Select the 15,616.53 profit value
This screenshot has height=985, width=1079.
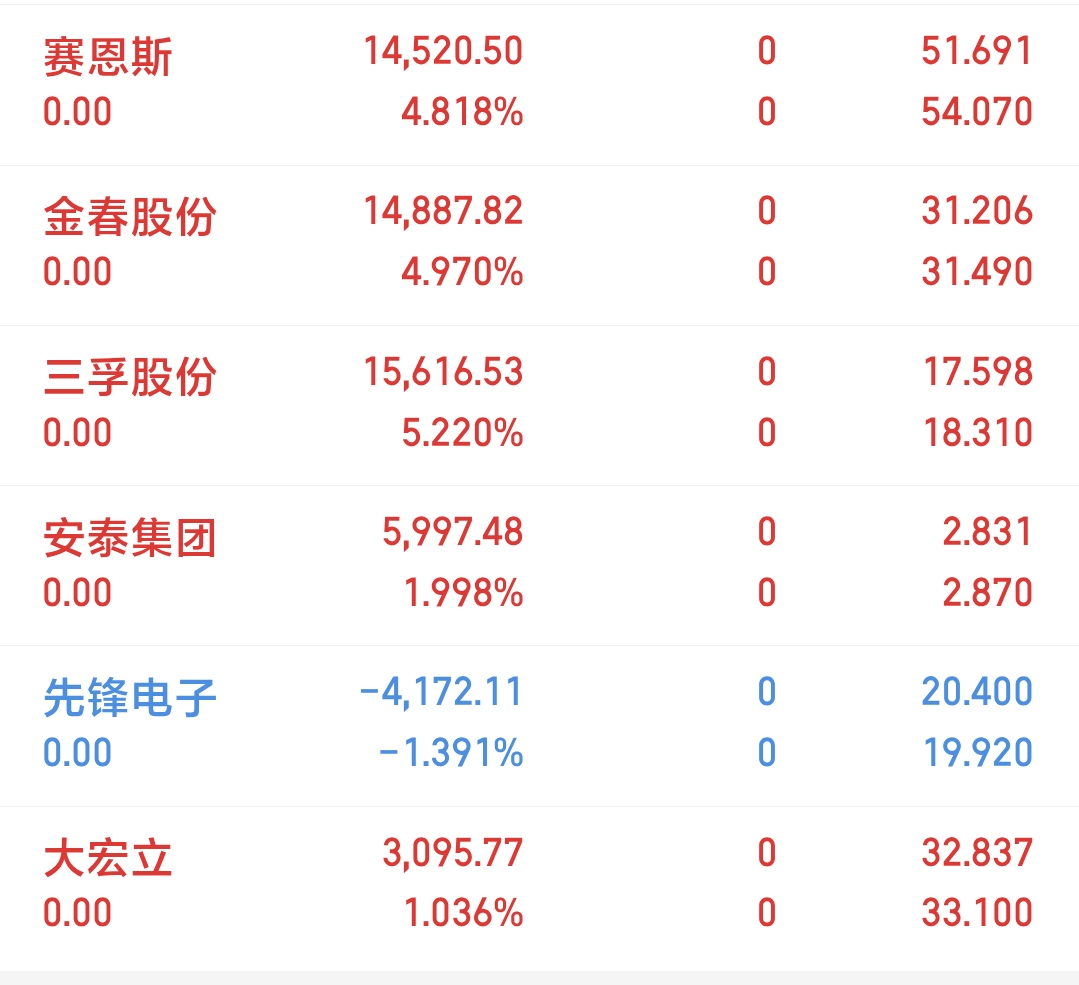(443, 372)
